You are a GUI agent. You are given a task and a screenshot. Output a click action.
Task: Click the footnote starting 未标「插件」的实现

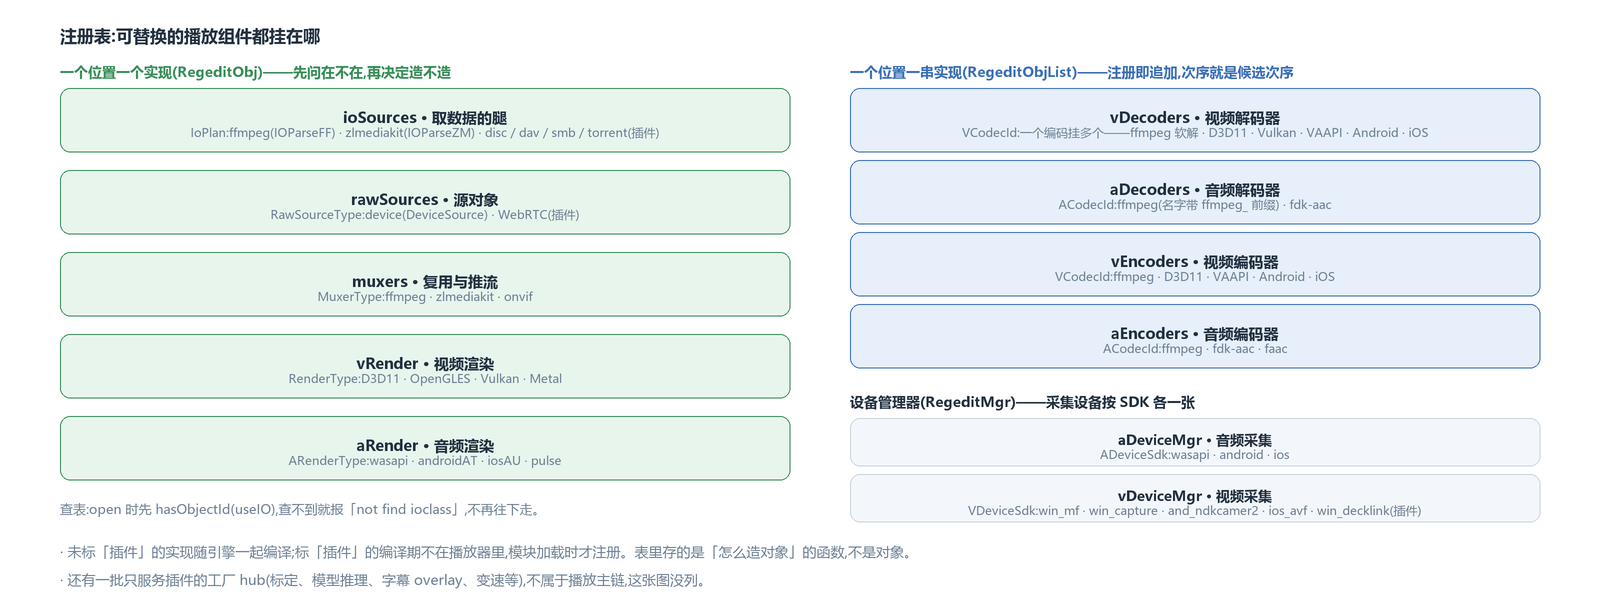pos(488,553)
